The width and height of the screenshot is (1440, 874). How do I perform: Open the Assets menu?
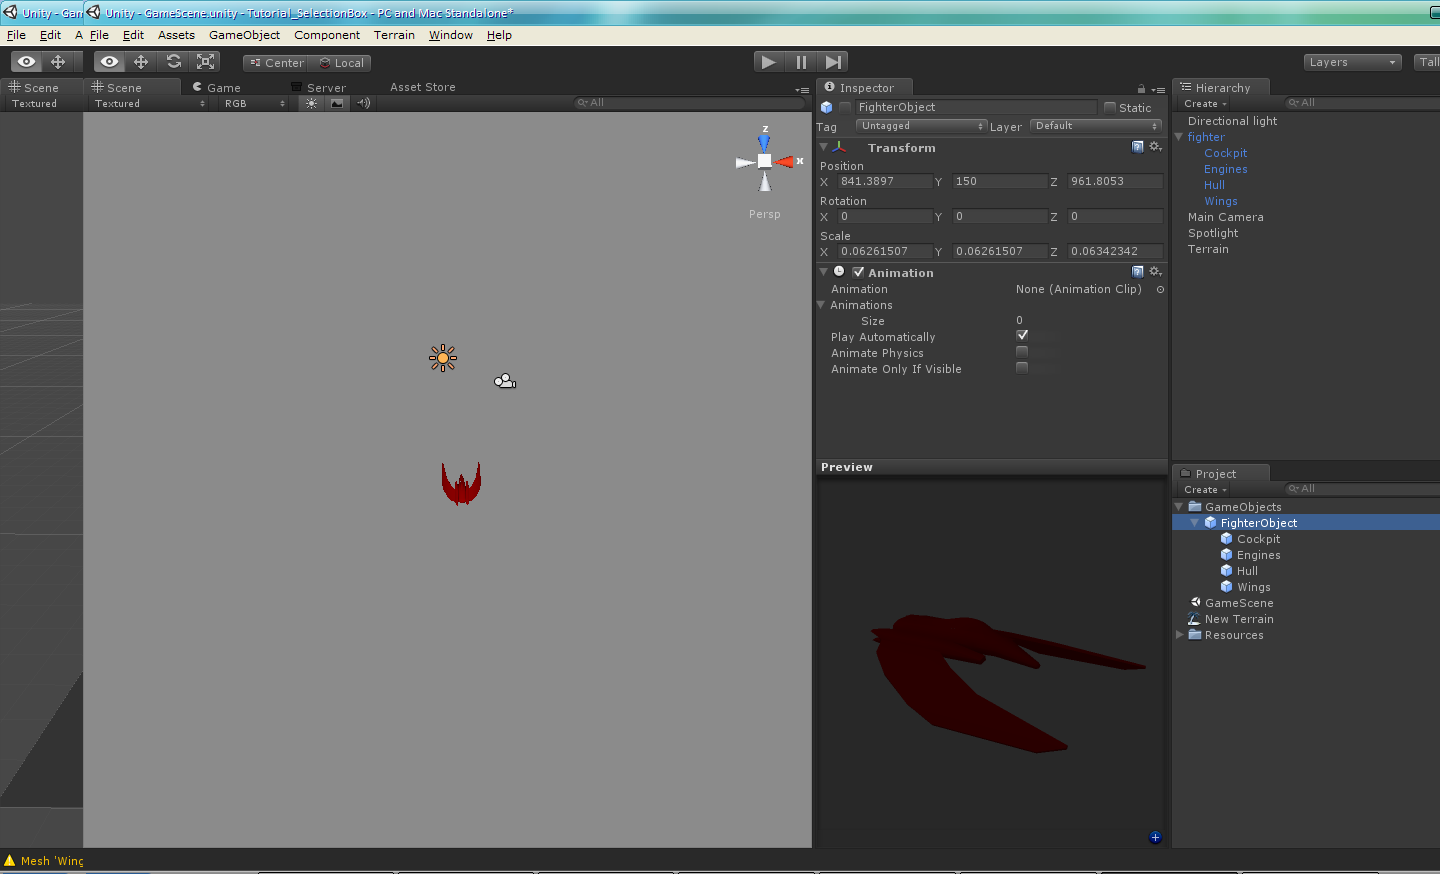(x=176, y=35)
